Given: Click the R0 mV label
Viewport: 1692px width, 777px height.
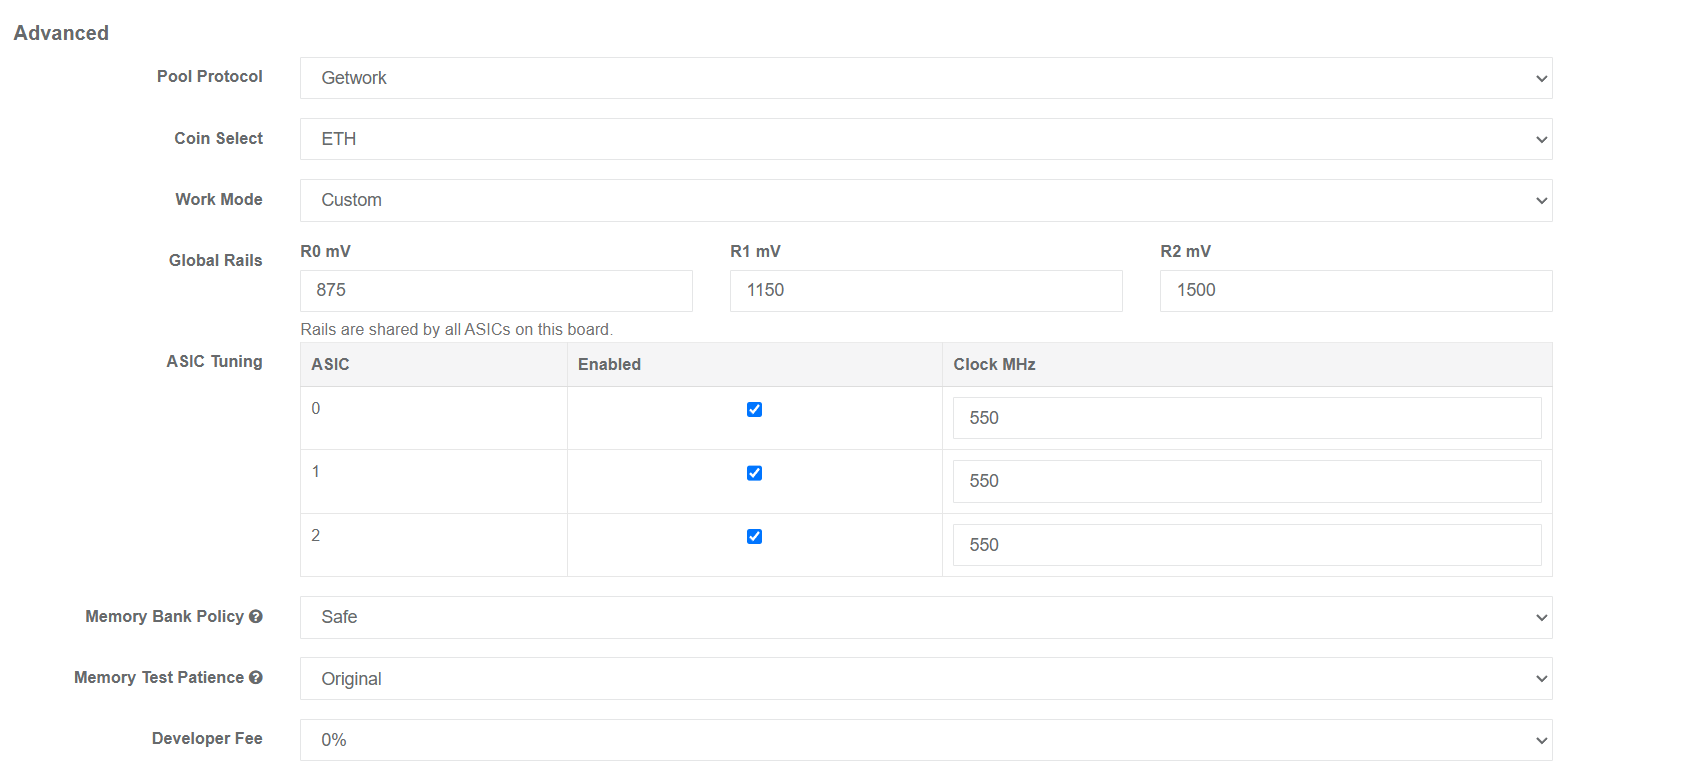Looking at the screenshot, I should coord(326,251).
